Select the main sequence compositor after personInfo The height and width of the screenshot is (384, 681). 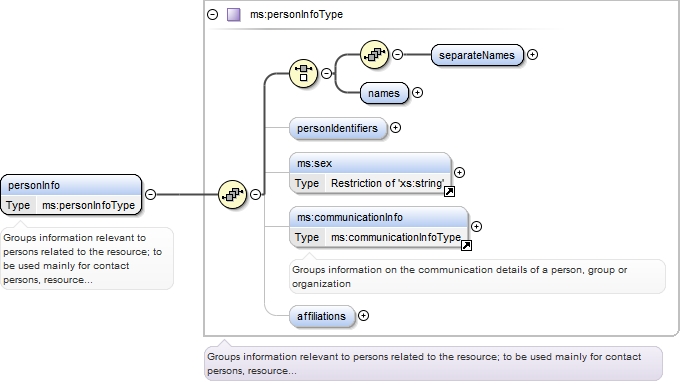(232, 194)
